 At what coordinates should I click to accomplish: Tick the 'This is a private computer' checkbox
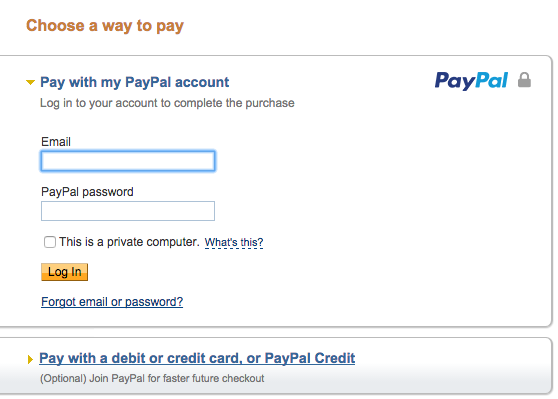pos(50,242)
